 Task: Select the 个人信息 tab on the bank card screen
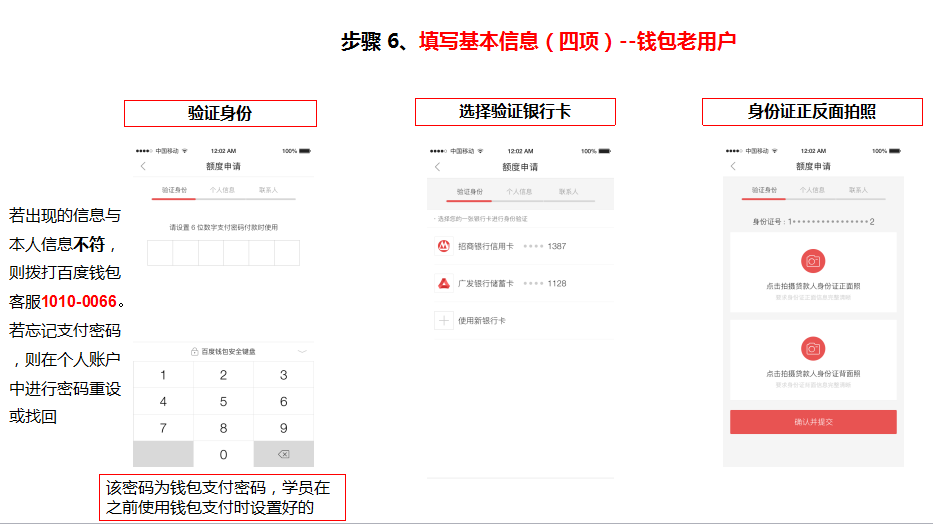point(519,191)
